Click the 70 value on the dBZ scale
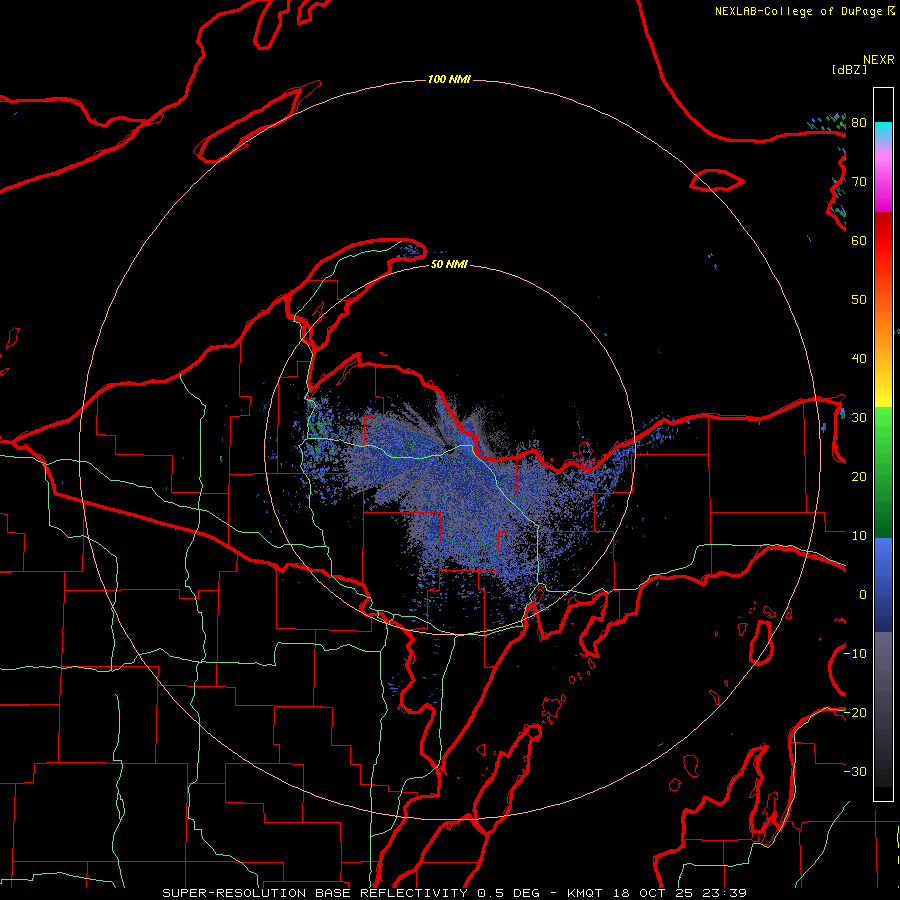The height and width of the screenshot is (900, 900). coord(859,182)
